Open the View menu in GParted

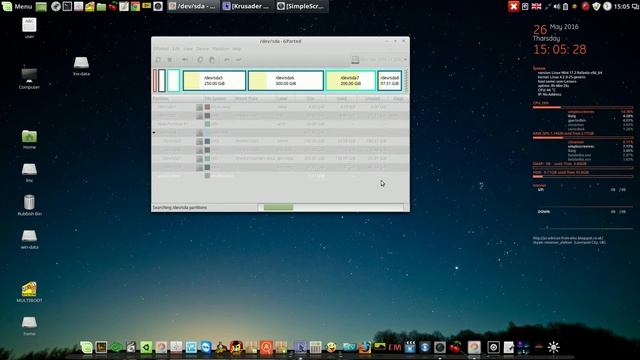tap(188, 49)
